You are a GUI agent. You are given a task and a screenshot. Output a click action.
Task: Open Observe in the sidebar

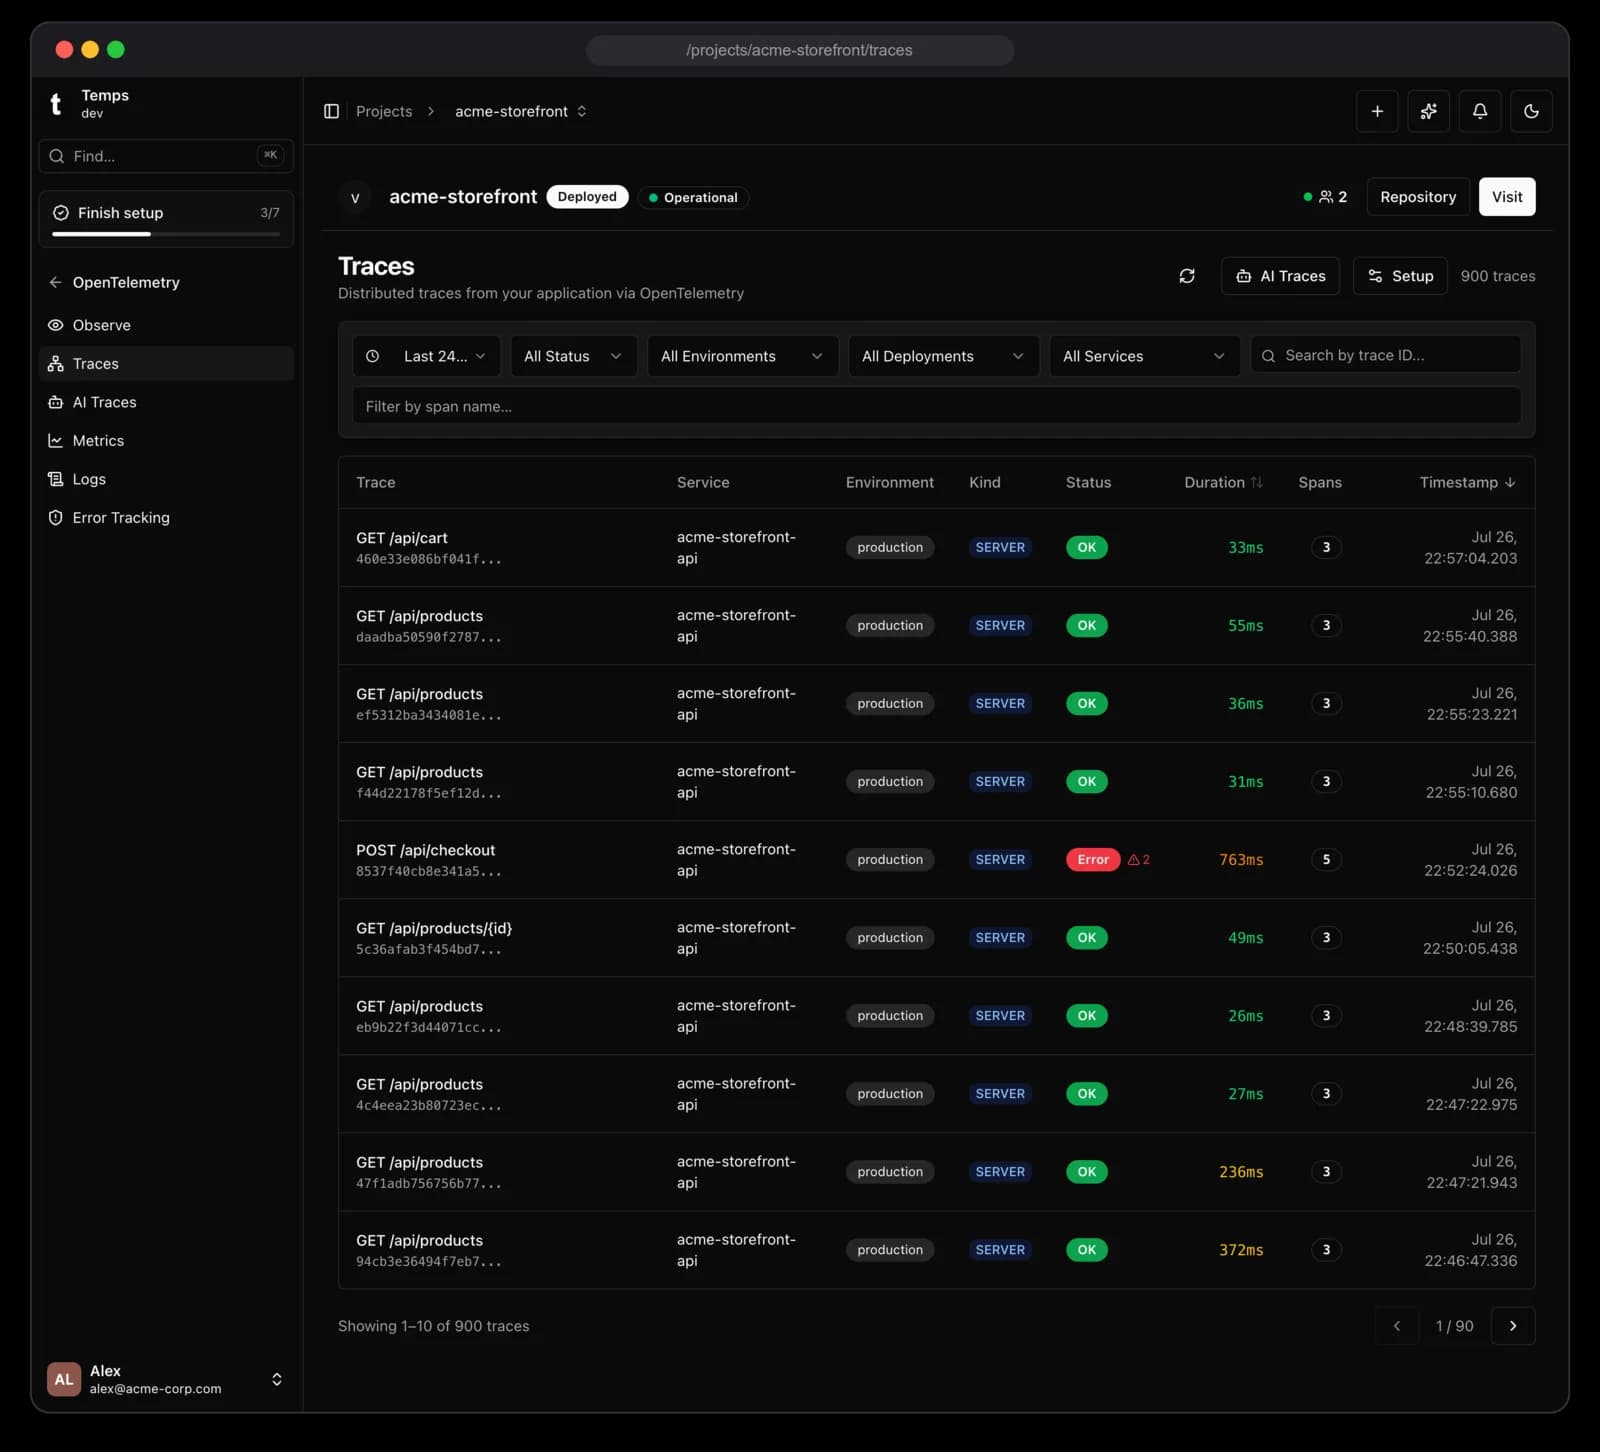click(x=166, y=325)
